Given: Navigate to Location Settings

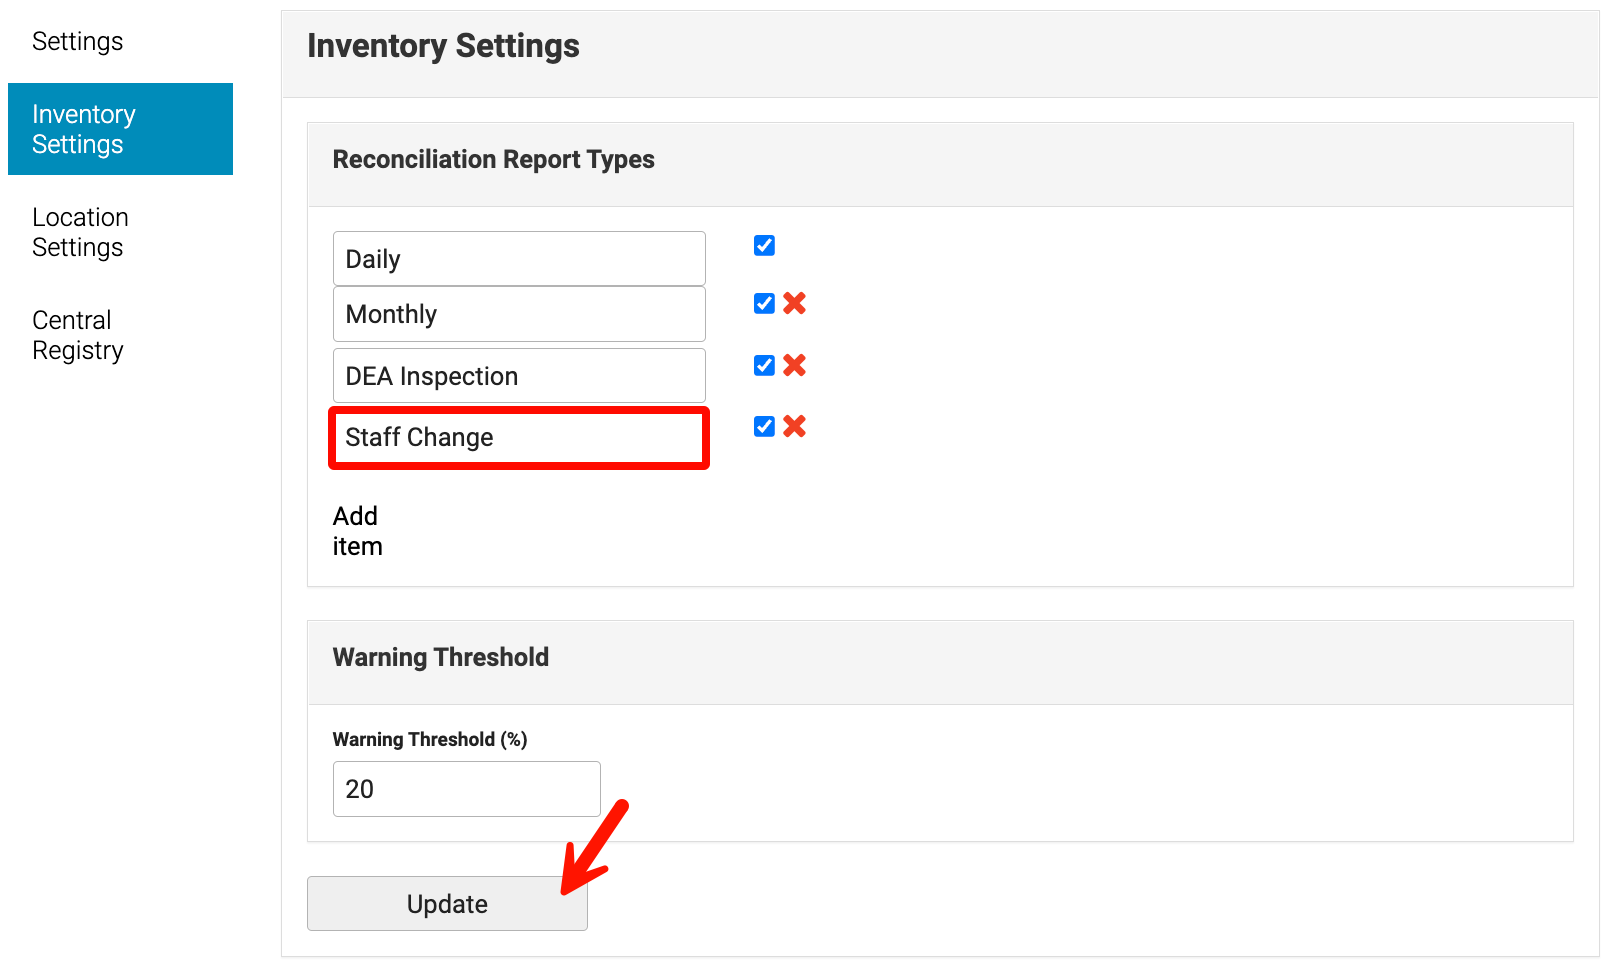Looking at the screenshot, I should click(x=80, y=232).
